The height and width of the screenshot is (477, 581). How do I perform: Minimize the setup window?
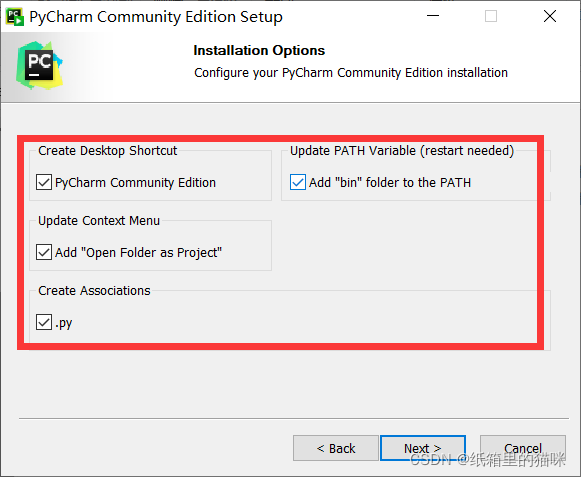tap(433, 16)
